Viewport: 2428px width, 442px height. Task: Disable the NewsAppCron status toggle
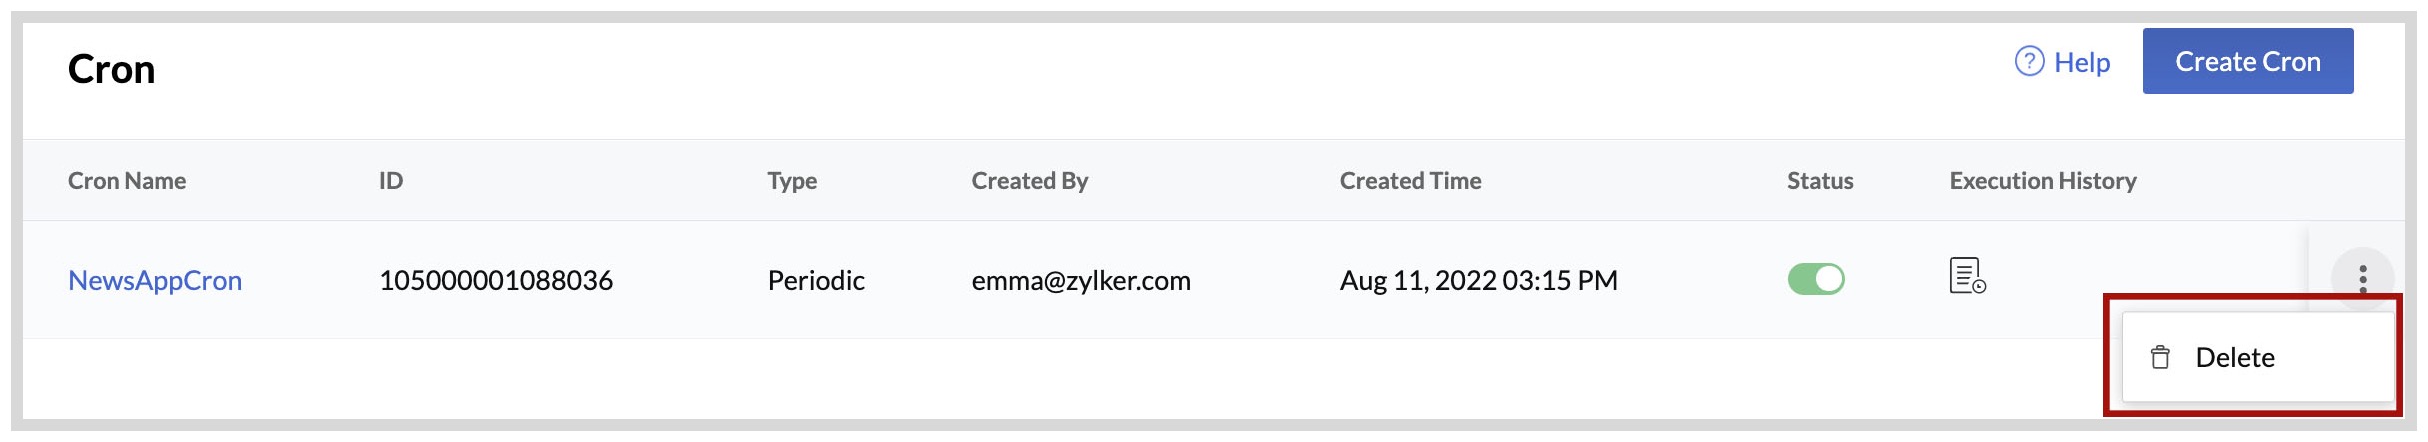[1816, 279]
